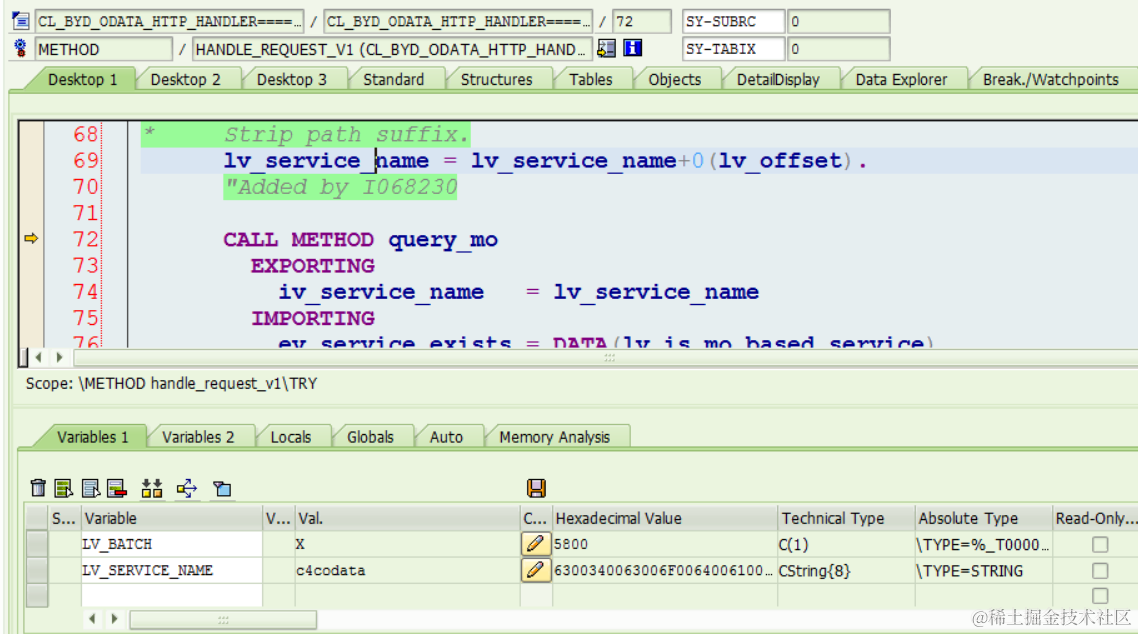Viewport: 1138px width, 634px height.
Task: Click the navigate-to-source icon next to HANDLE_REQUEST_V1
Action: pyautogui.click(x=606, y=49)
